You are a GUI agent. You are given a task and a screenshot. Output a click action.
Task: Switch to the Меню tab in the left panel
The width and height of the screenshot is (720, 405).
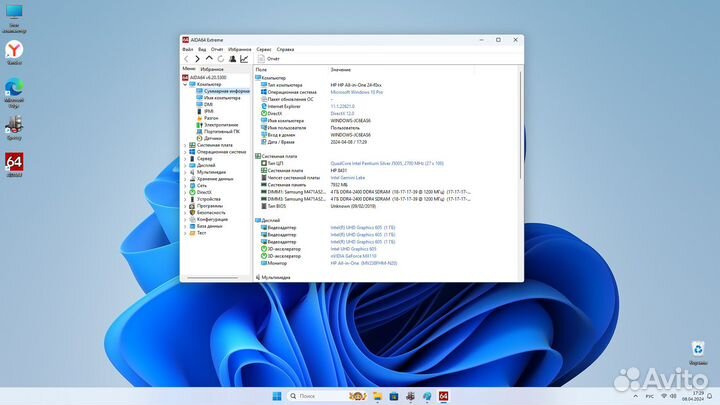[189, 69]
